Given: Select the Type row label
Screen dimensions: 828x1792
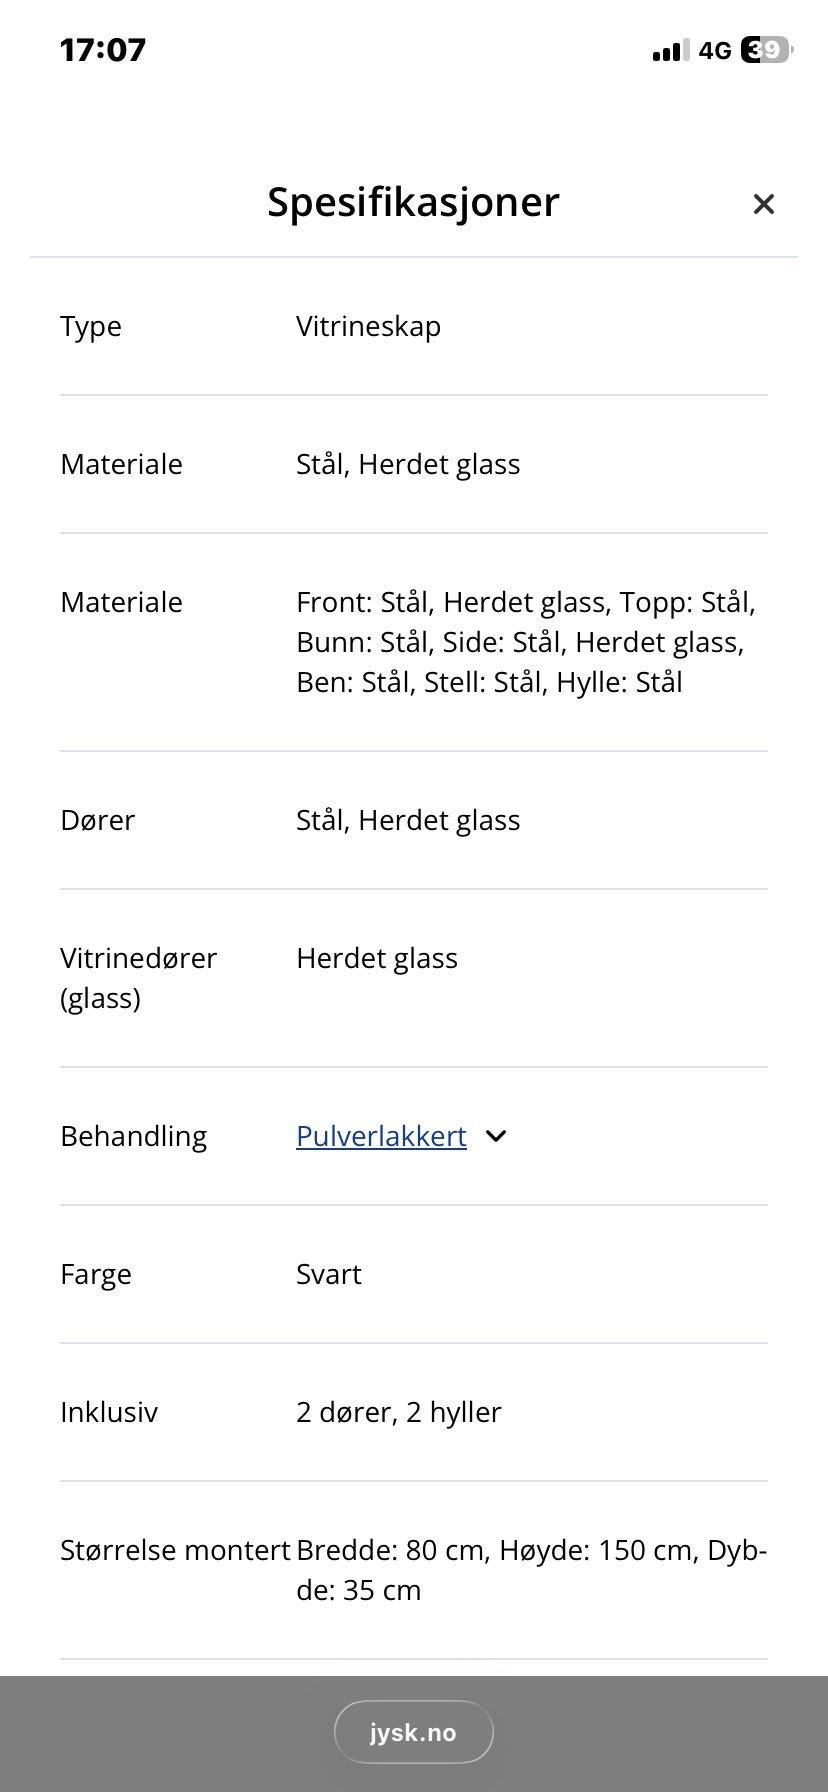Looking at the screenshot, I should 91,326.
